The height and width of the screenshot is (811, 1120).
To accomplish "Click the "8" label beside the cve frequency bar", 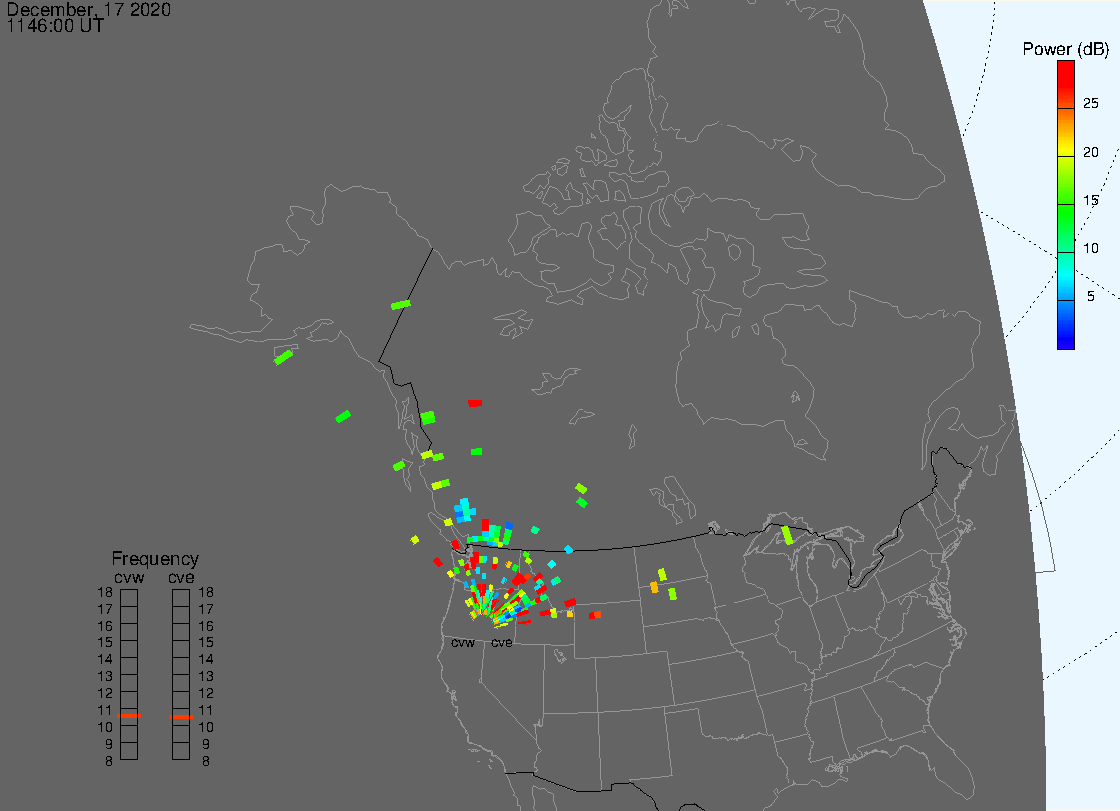I will [x=206, y=761].
